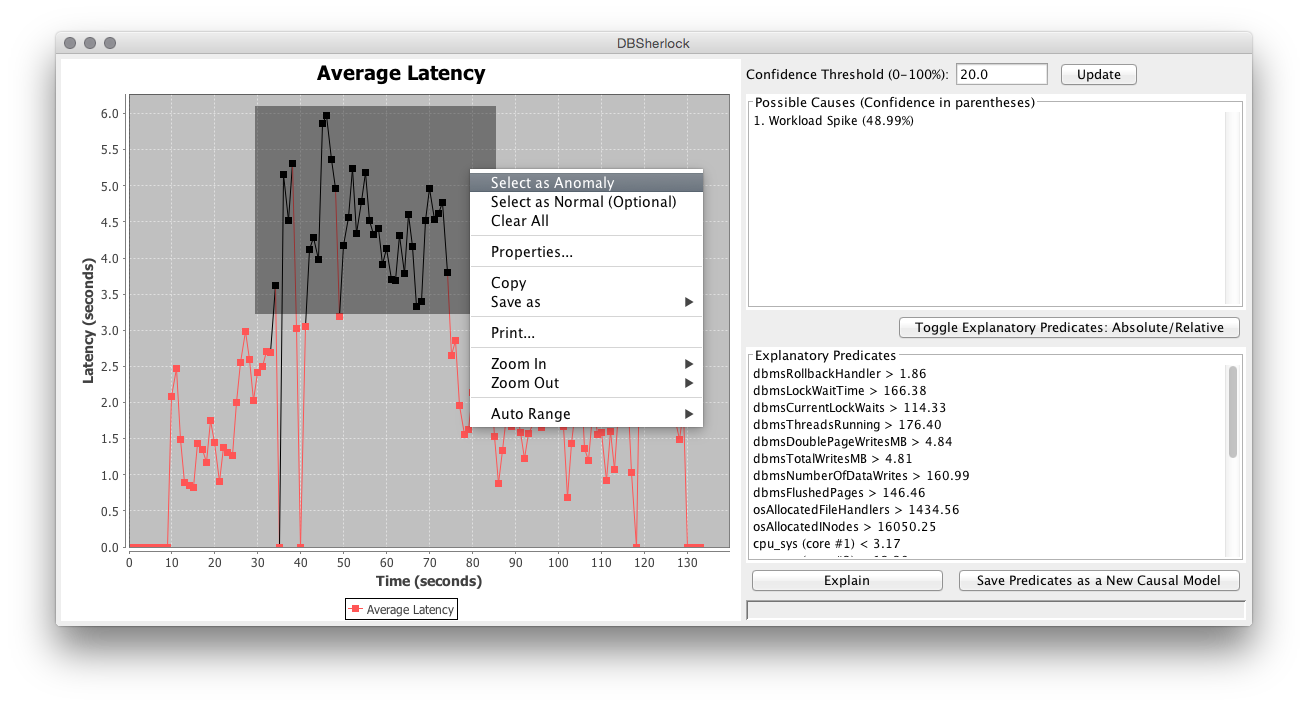Image resolution: width=1308 pixels, height=706 pixels.
Task: Click 'Save Predicates as a New Causal Model'
Action: click(x=1098, y=580)
